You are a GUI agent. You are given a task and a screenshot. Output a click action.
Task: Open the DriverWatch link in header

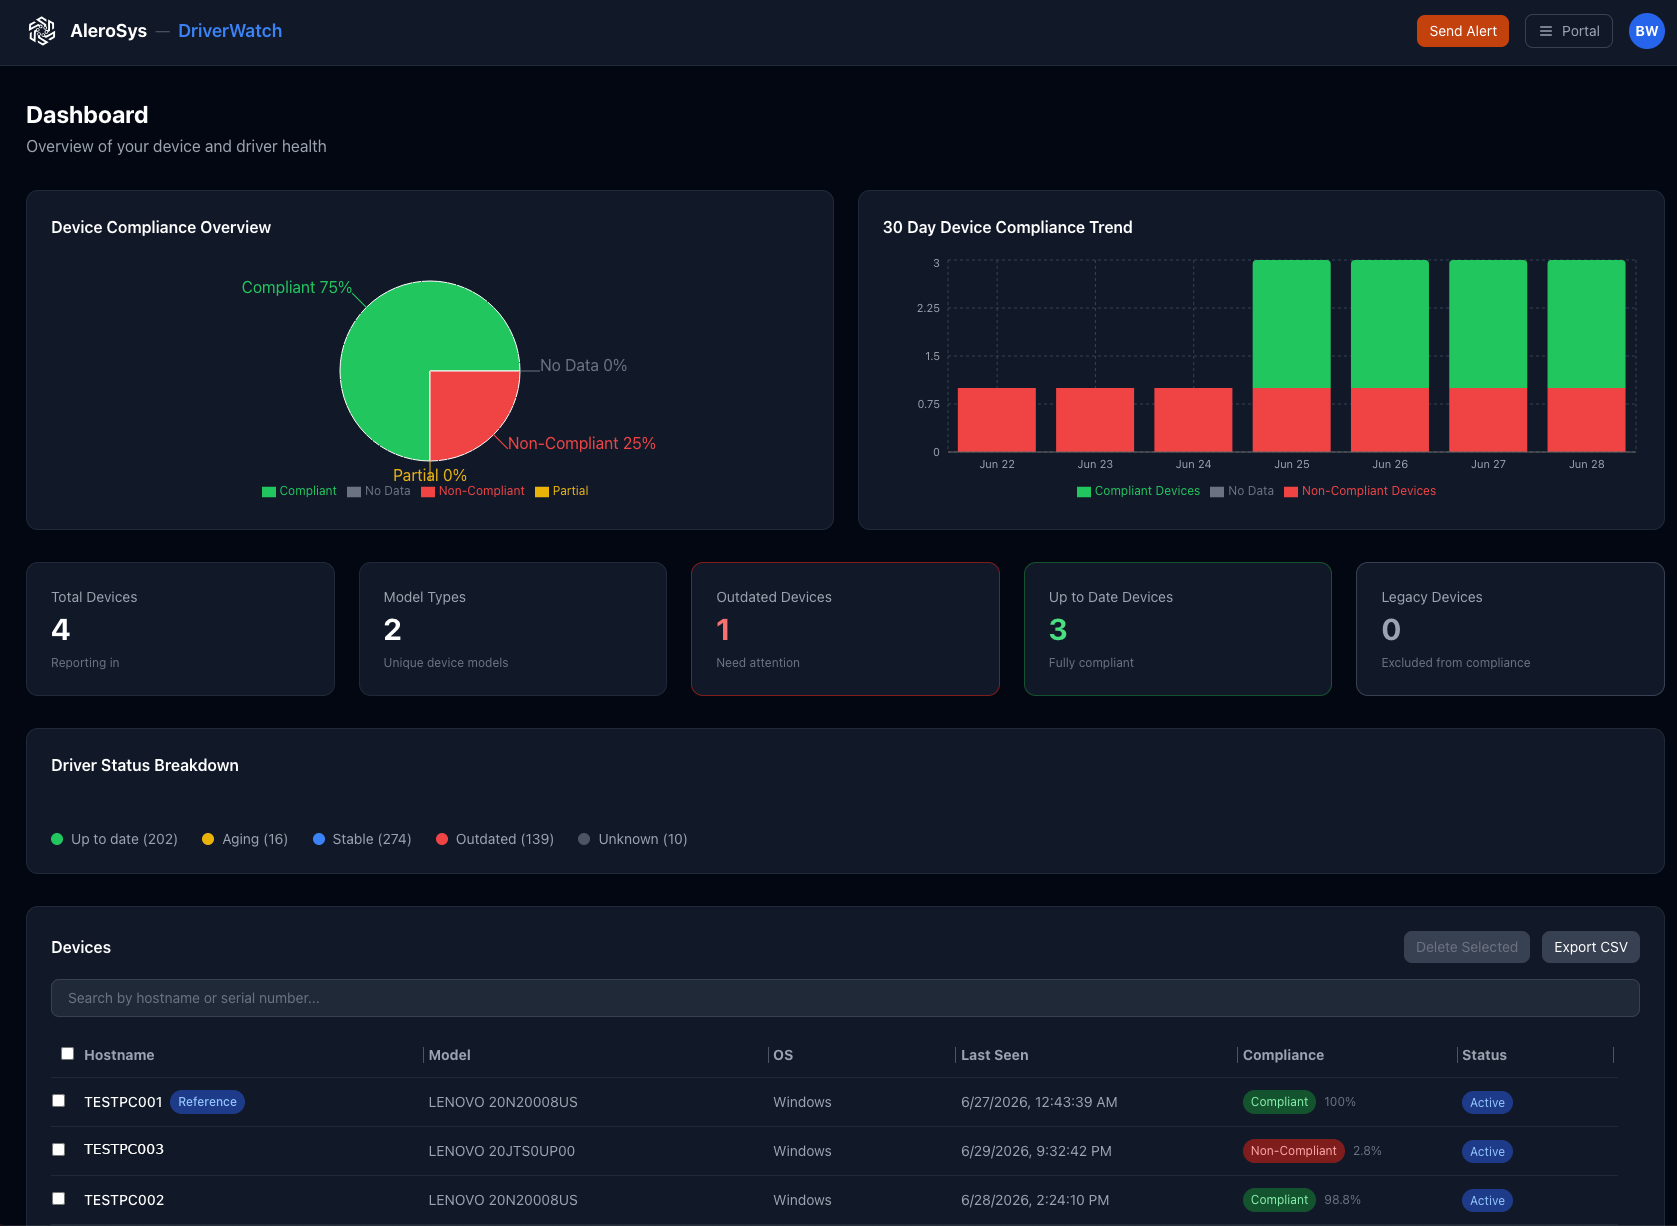coord(230,31)
